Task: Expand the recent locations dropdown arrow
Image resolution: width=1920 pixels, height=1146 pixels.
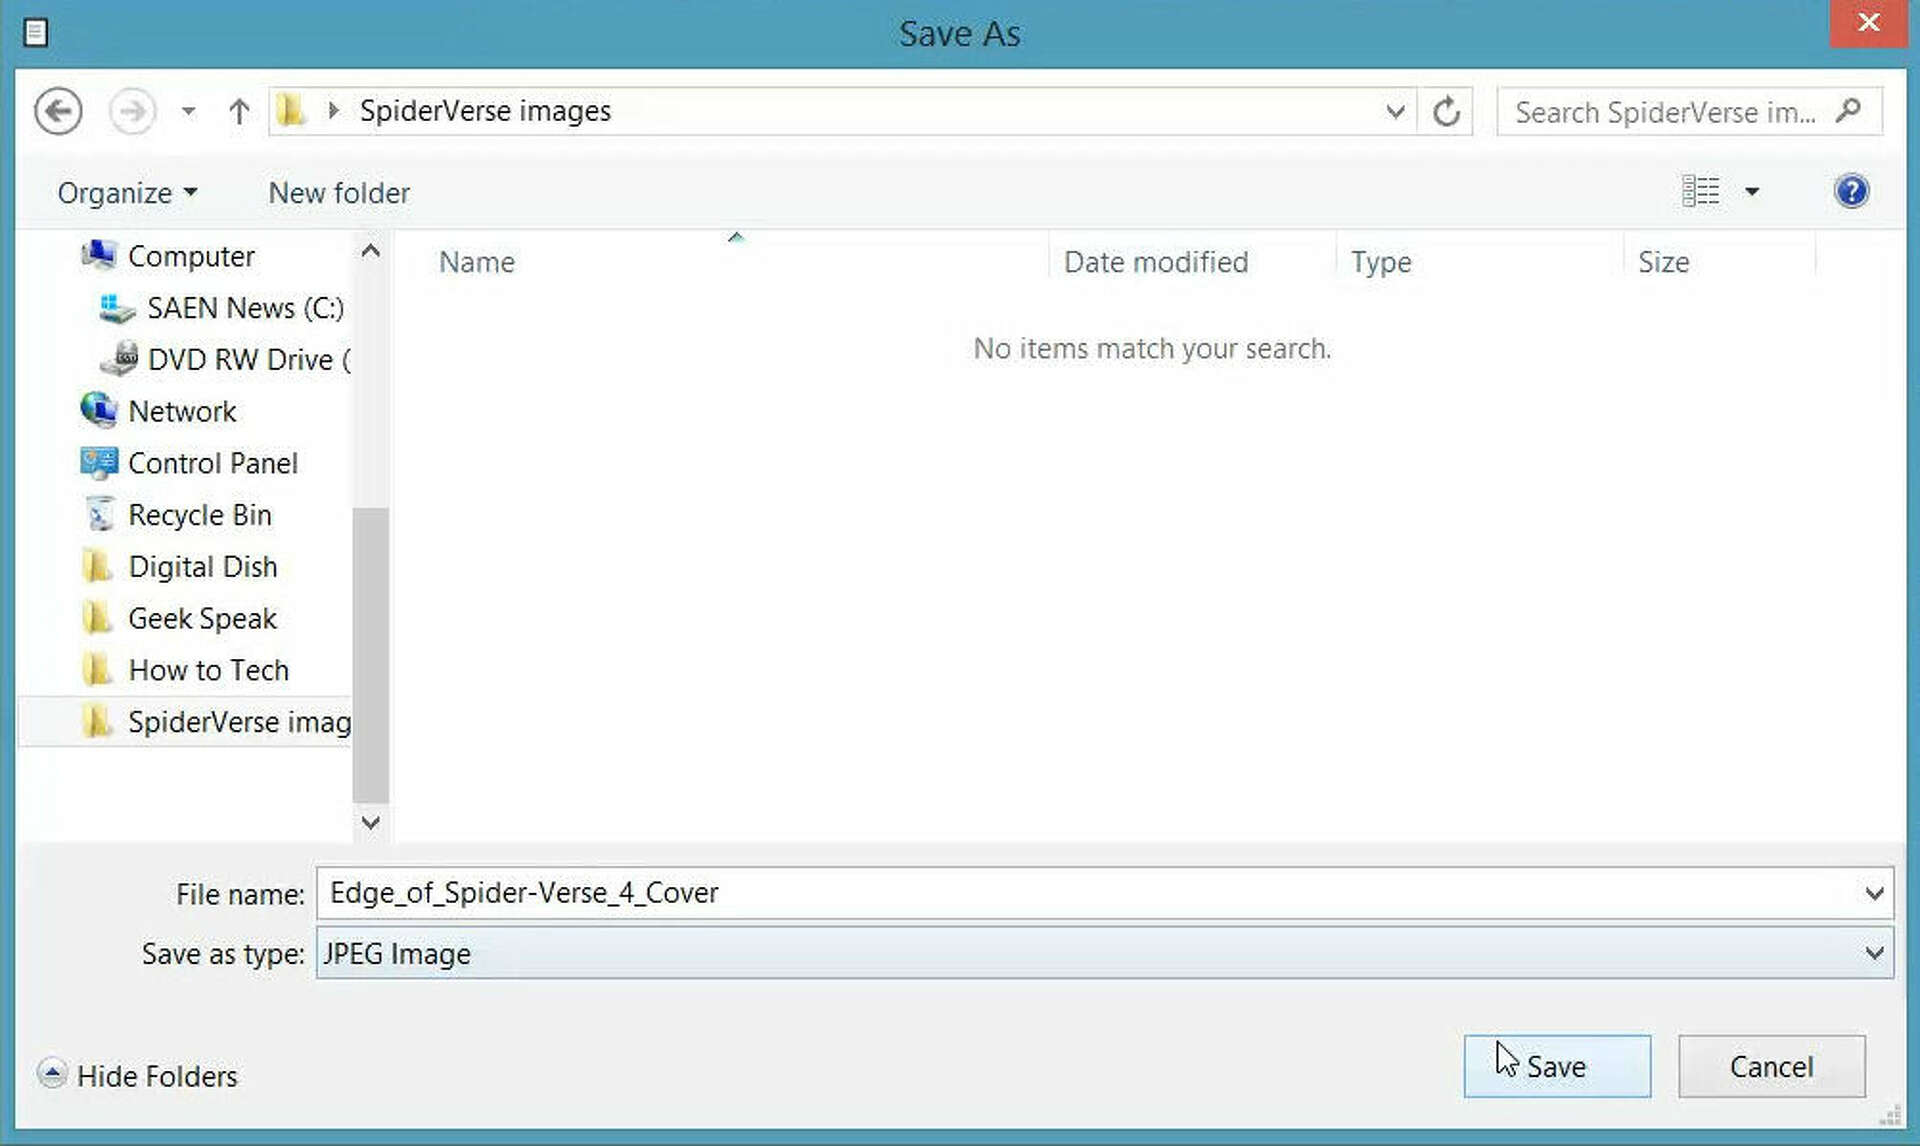Action: click(x=188, y=111)
